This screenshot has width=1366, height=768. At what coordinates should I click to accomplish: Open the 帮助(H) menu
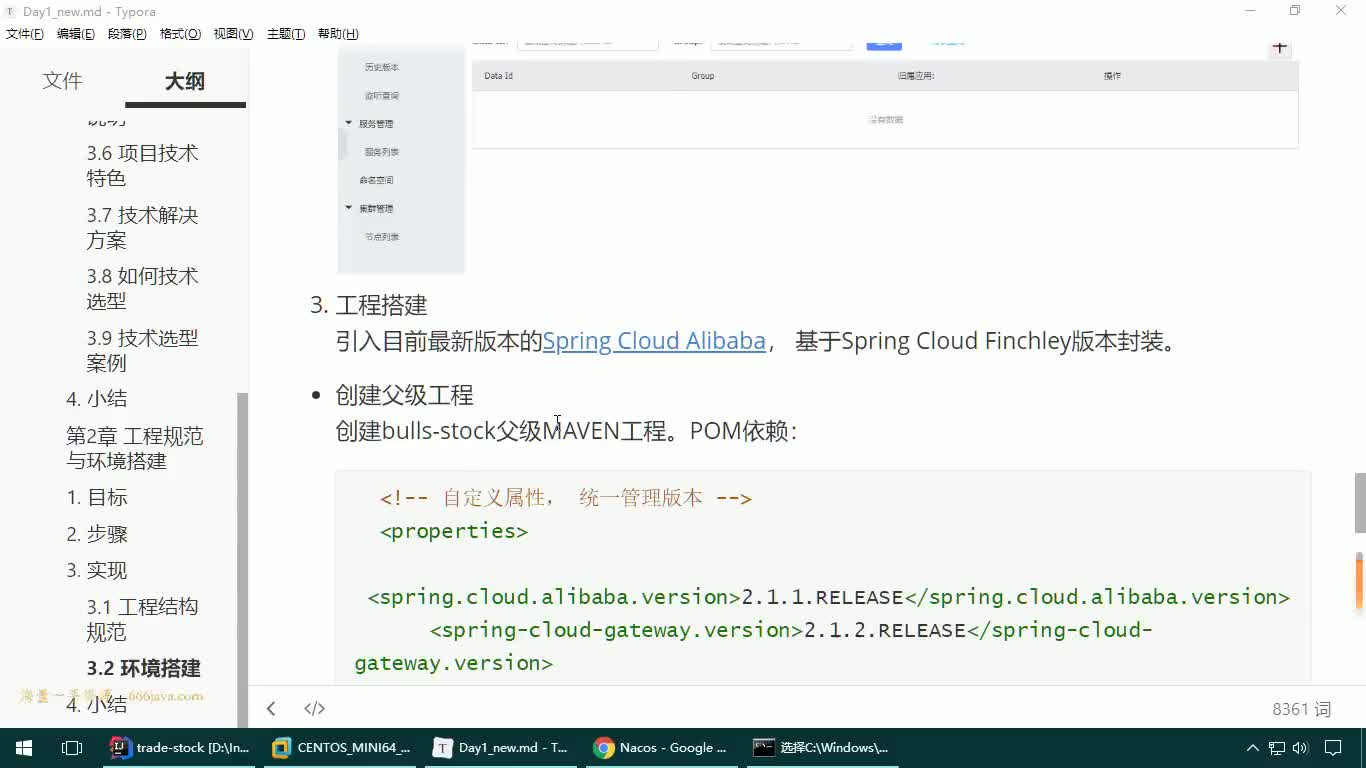pos(338,34)
